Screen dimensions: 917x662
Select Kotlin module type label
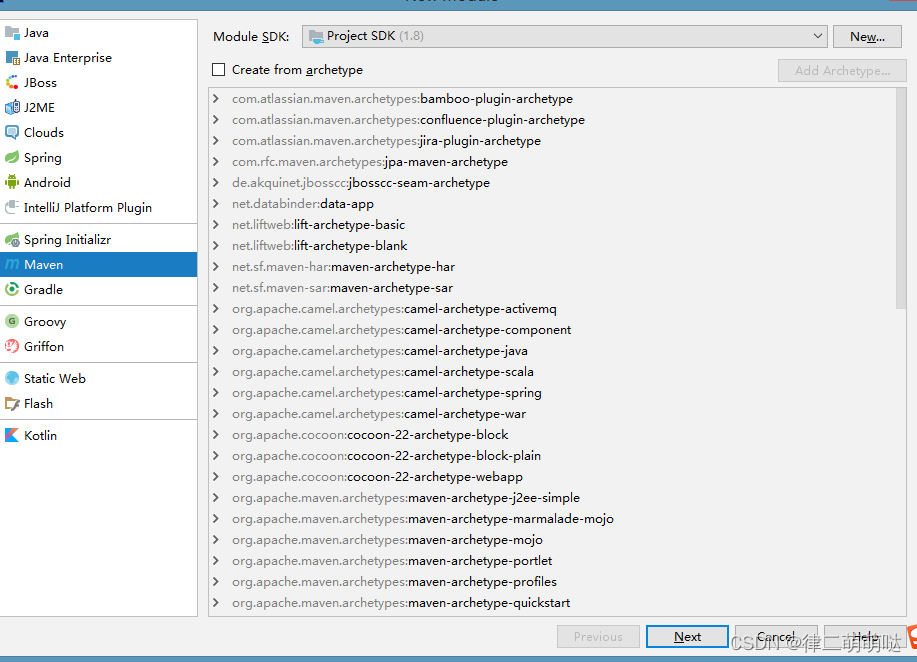(x=40, y=436)
